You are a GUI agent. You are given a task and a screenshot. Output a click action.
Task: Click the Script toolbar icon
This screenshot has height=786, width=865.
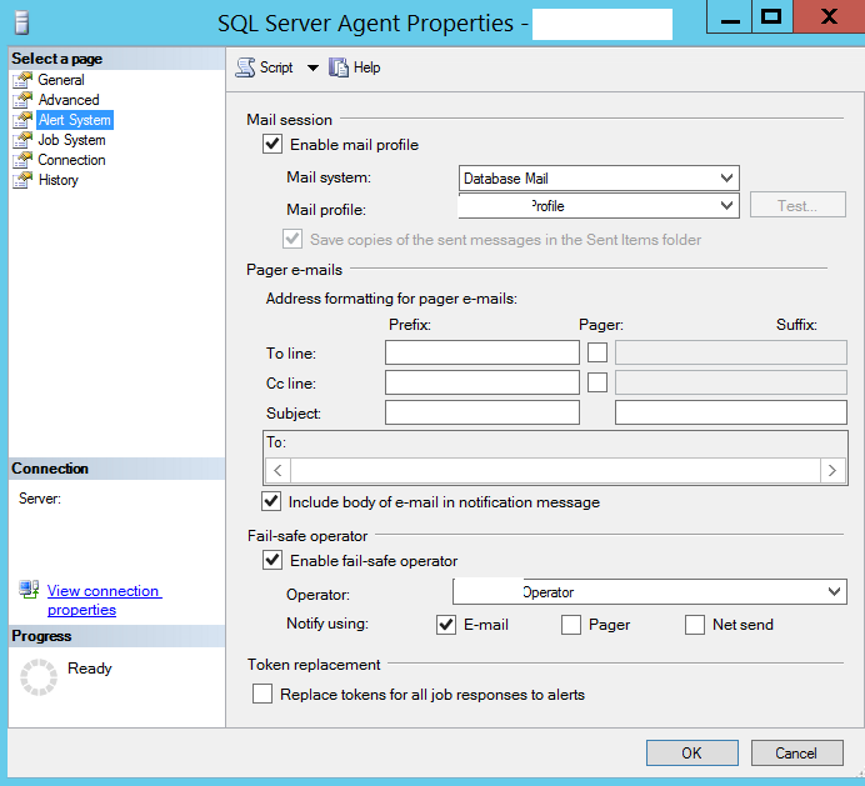pyautogui.click(x=245, y=67)
